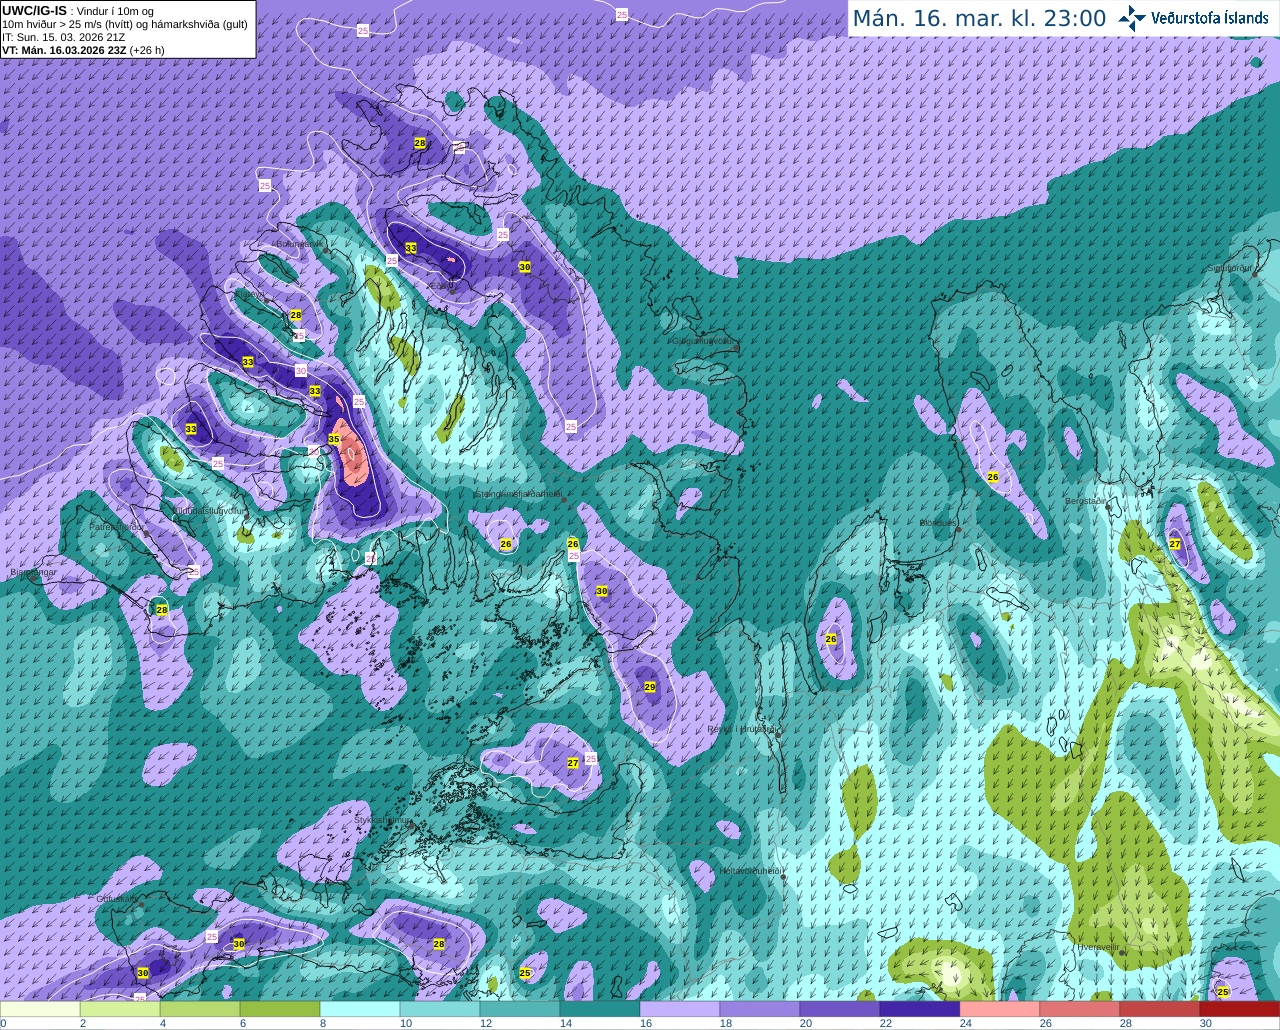This screenshot has width=1280, height=1030.
Task: Click the Steingrímsfjarðarheiði station label
Action: (517, 493)
